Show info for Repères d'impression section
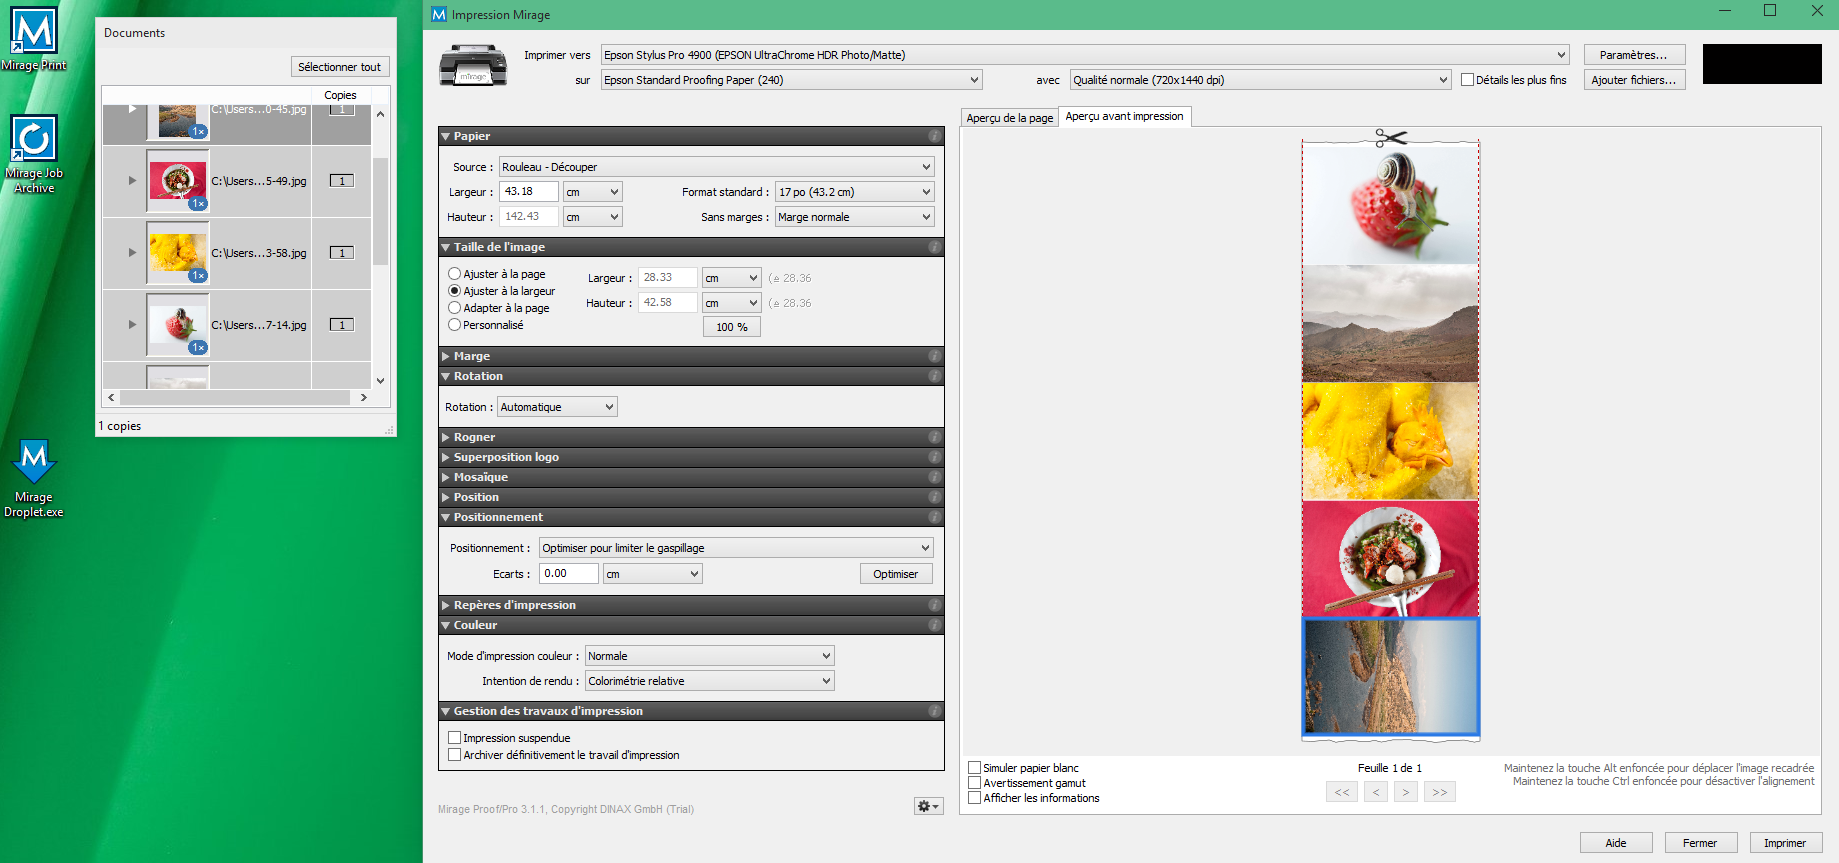The height and width of the screenshot is (863, 1839). tap(934, 605)
